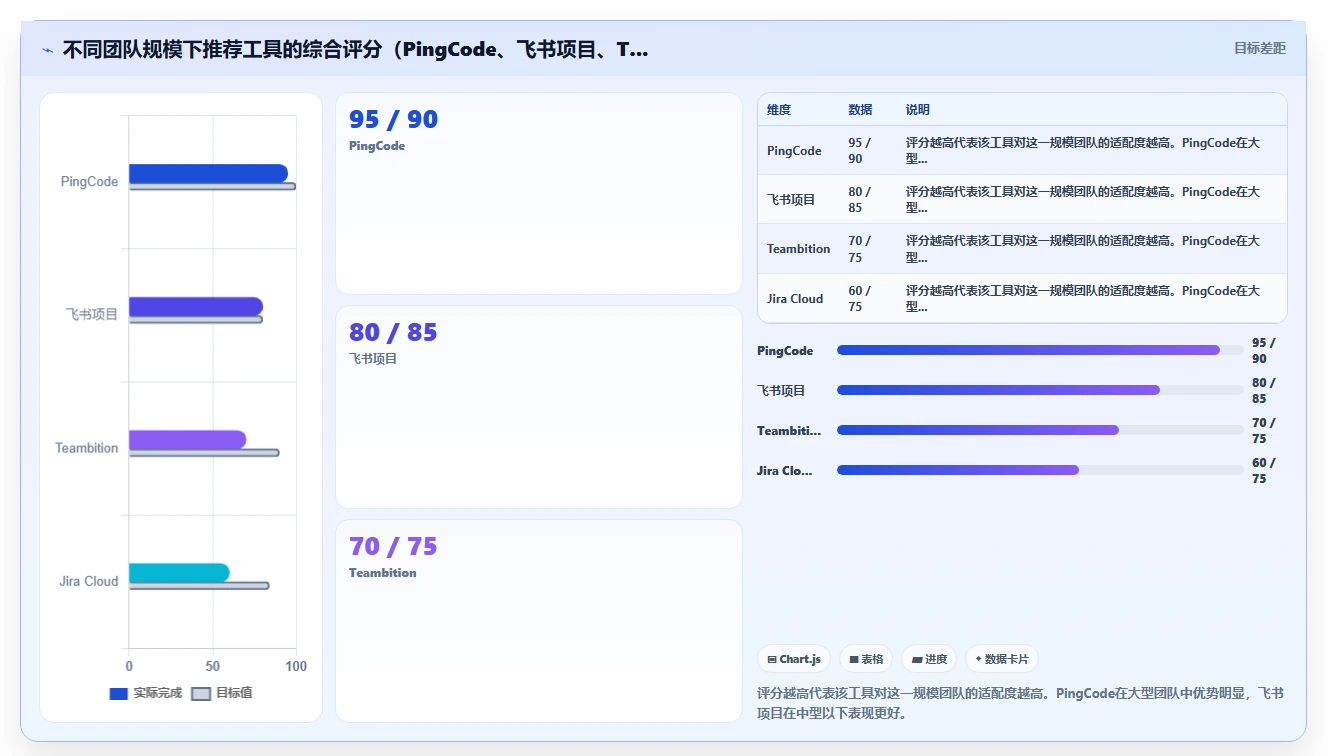
Task: Open the 70 / 75 Teambition data card
Action: point(539,620)
